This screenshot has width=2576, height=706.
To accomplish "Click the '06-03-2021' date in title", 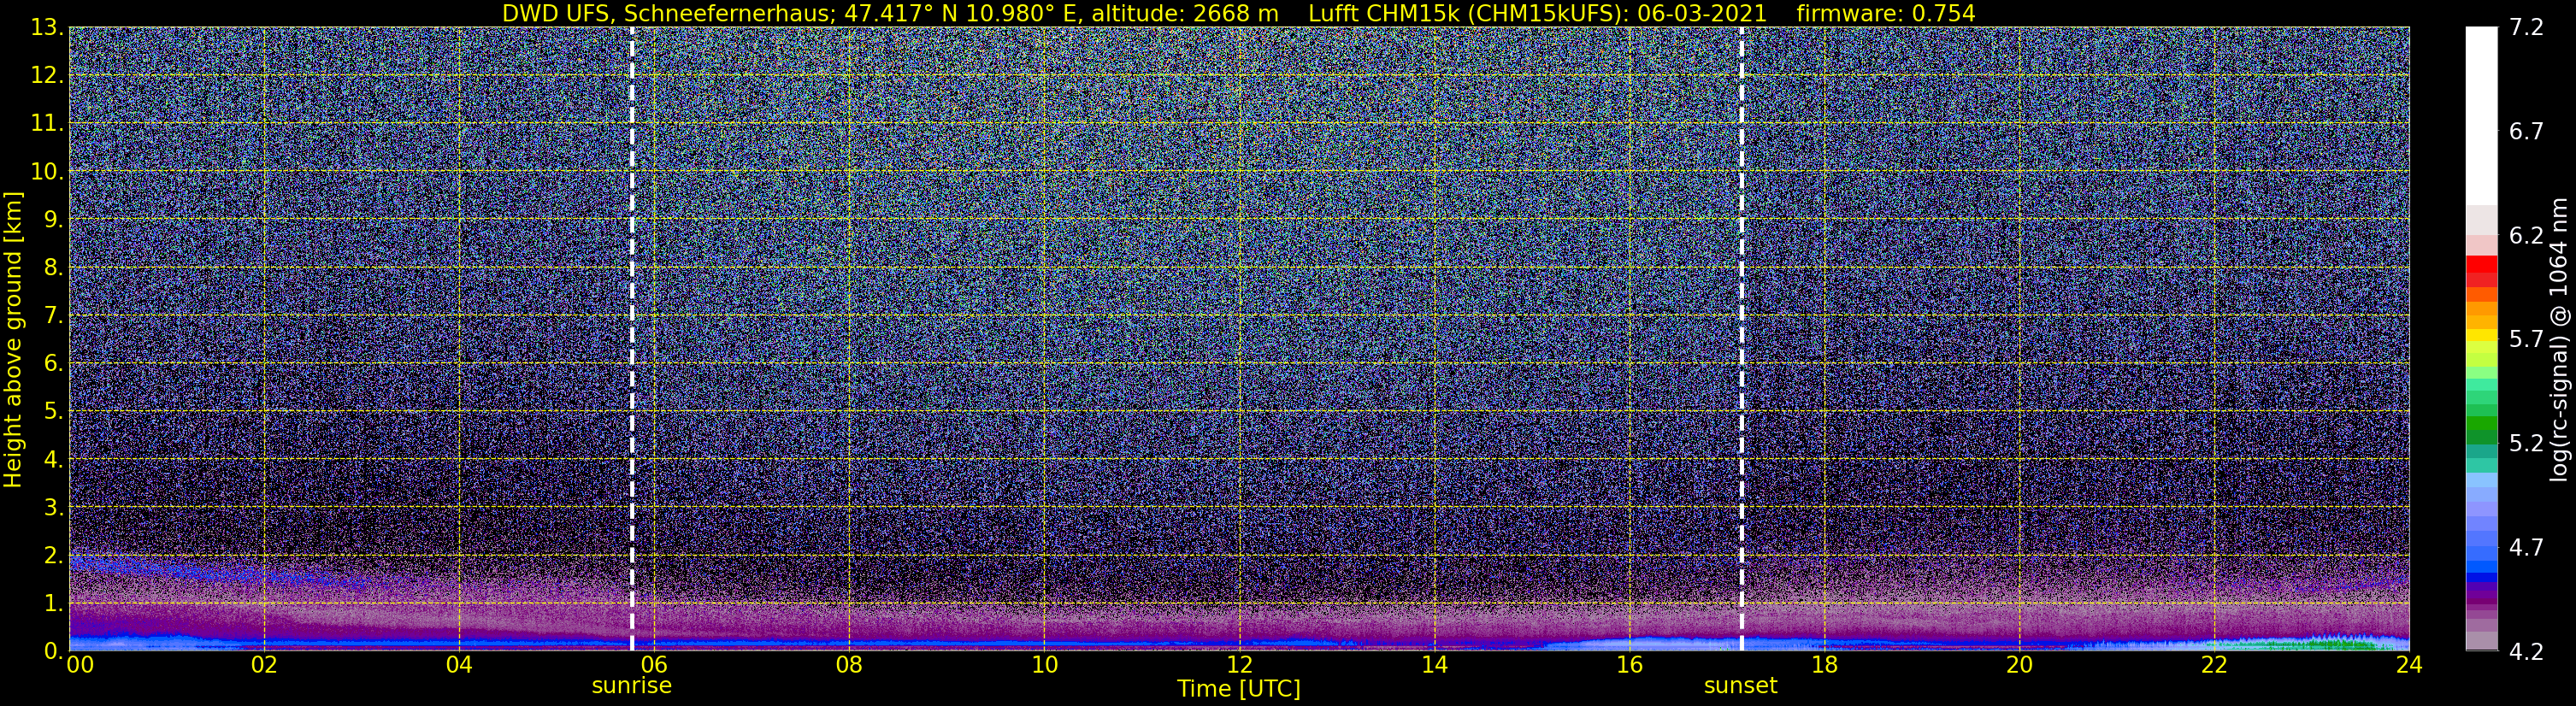I will [x=1704, y=13].
